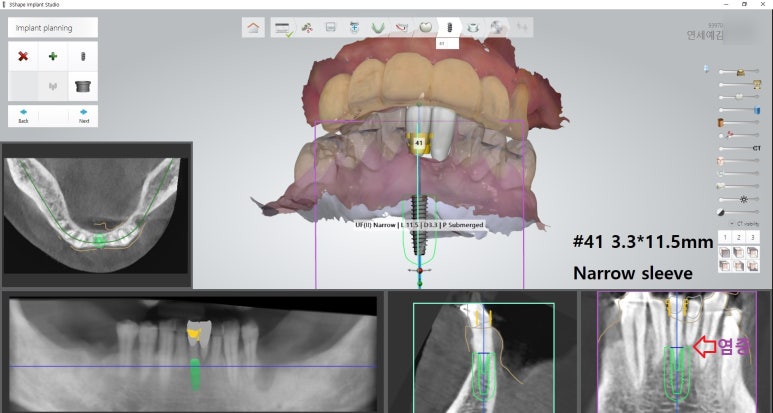Click the Back arrow button
The width and height of the screenshot is (773, 413).
[x=23, y=115]
